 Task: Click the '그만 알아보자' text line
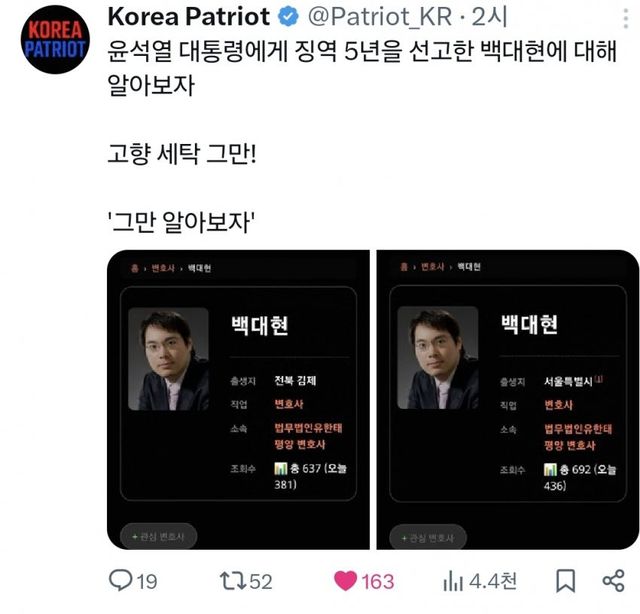(x=182, y=223)
